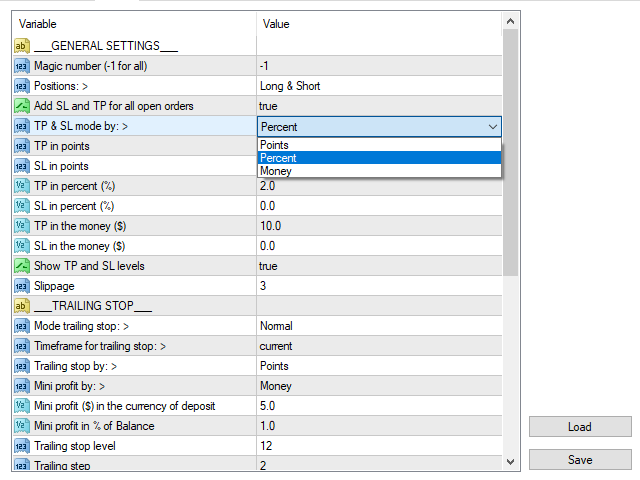Click the boolean icon for Add SL and TP

22,106
